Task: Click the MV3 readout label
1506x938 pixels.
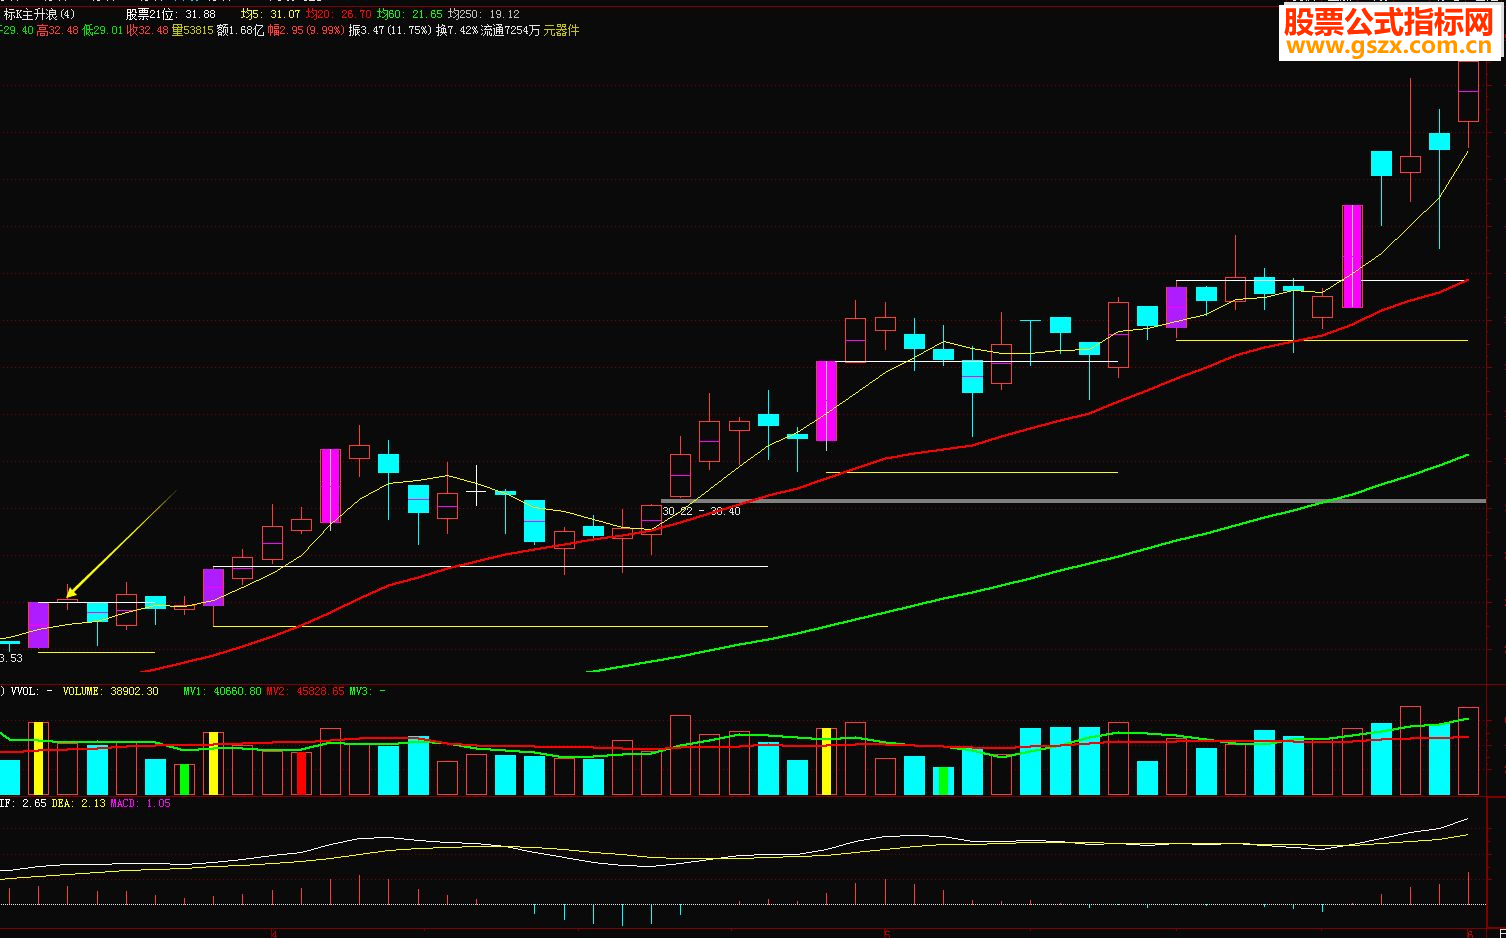Action: click(x=367, y=691)
